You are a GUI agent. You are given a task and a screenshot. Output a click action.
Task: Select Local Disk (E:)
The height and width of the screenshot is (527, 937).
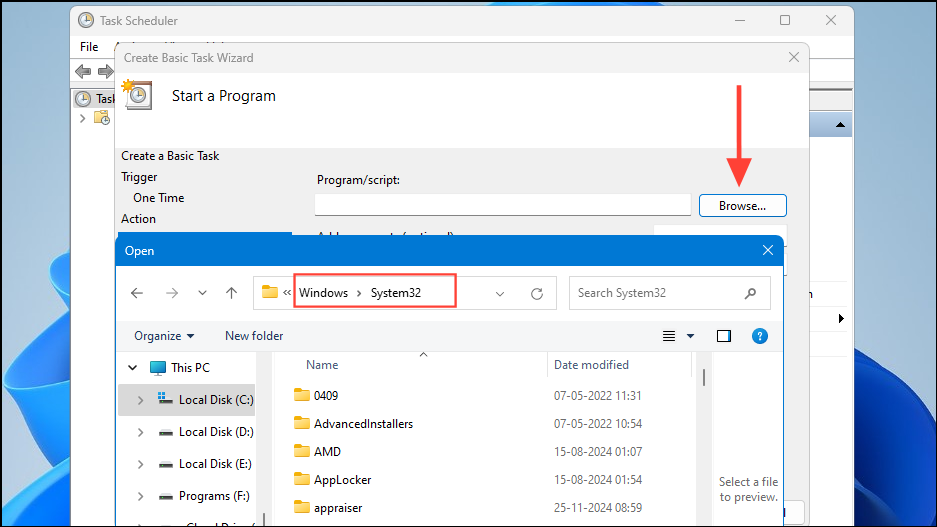205,464
